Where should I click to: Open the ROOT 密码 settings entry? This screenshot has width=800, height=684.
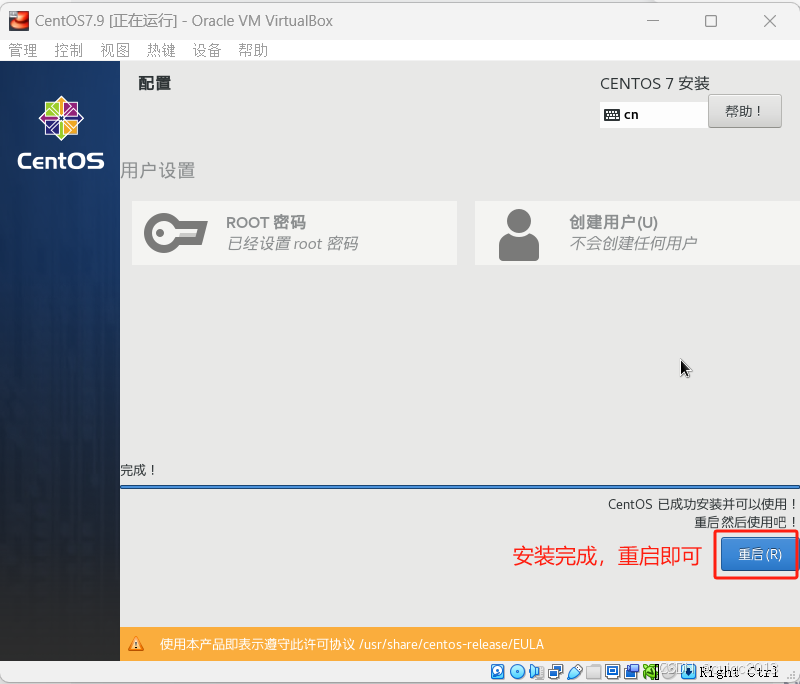(294, 233)
